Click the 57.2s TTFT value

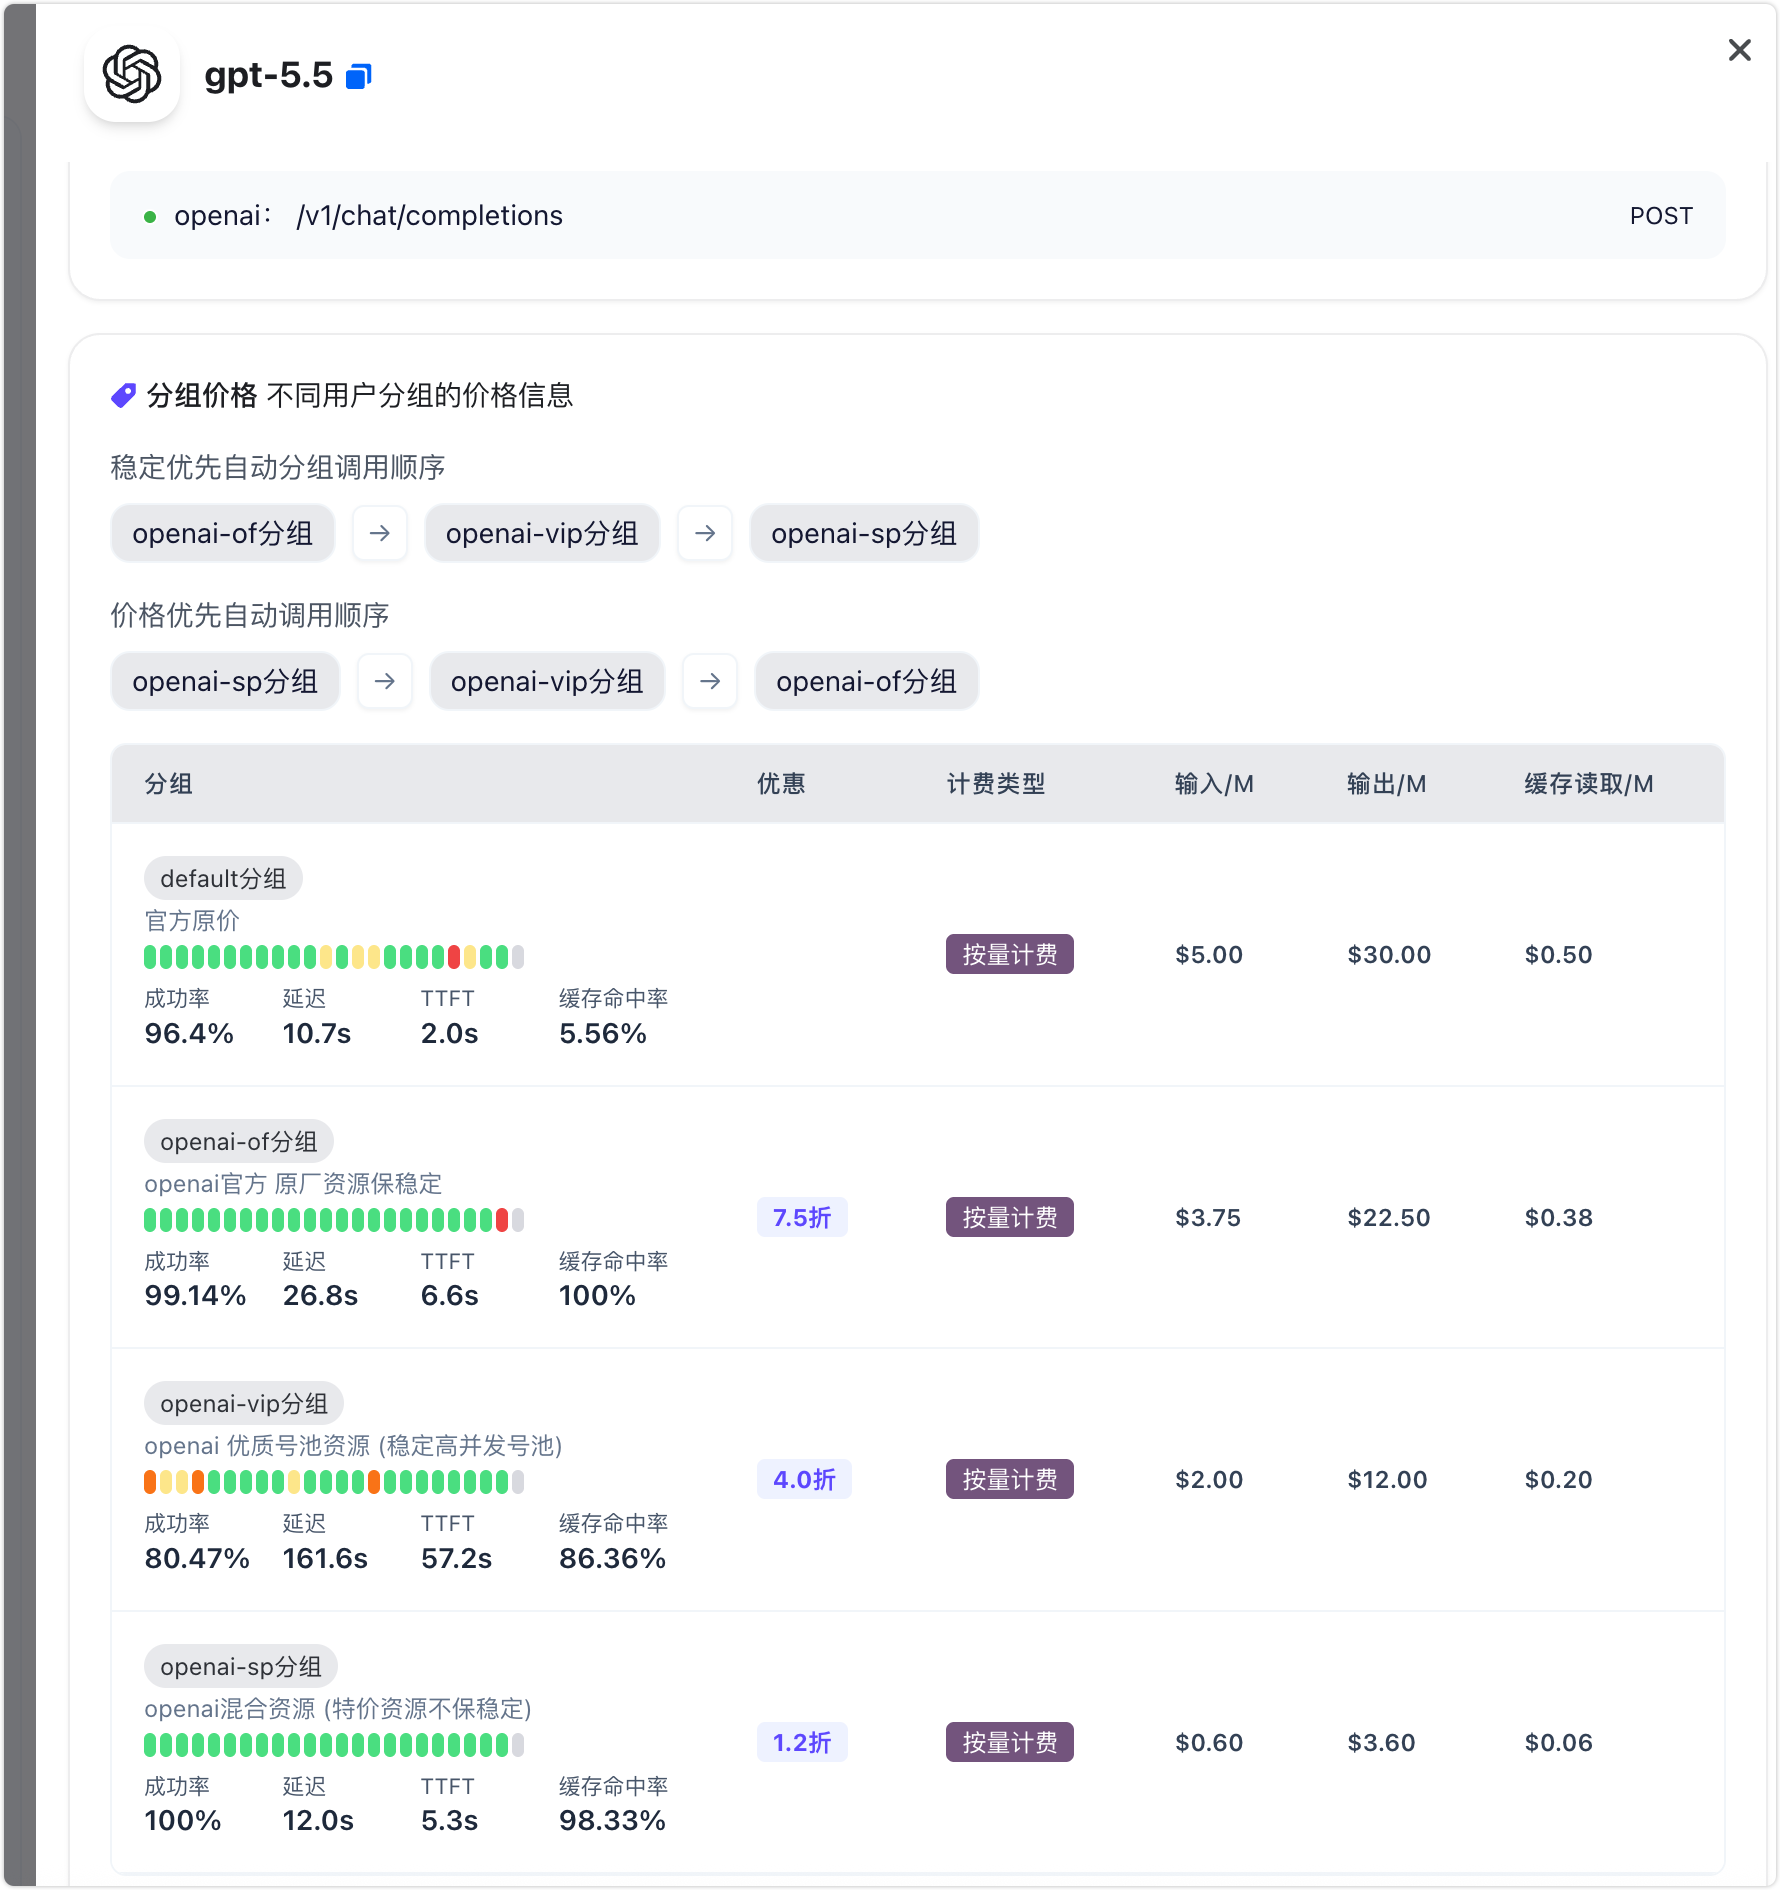point(456,1559)
